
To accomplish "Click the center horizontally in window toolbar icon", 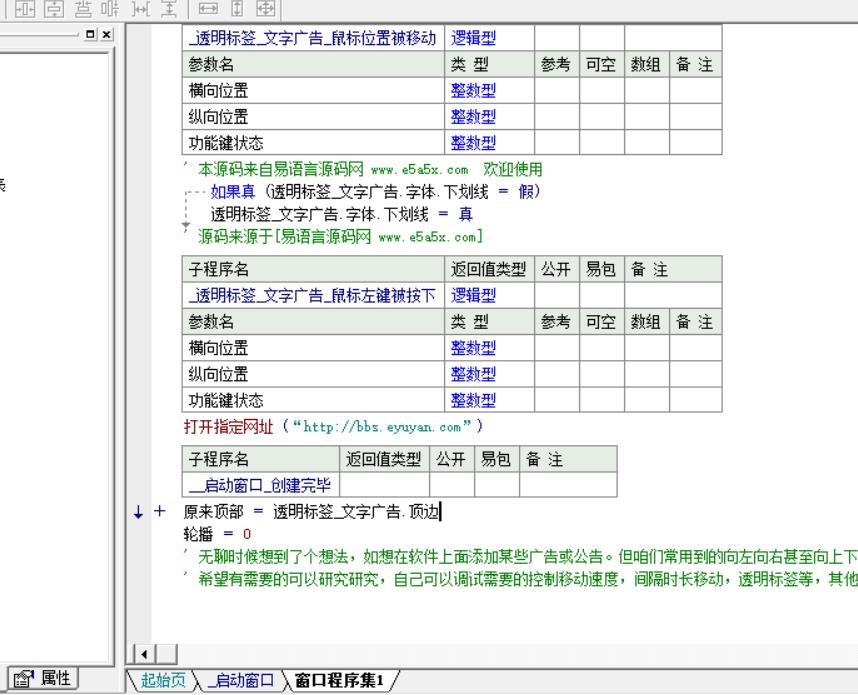I will (25, 8).
